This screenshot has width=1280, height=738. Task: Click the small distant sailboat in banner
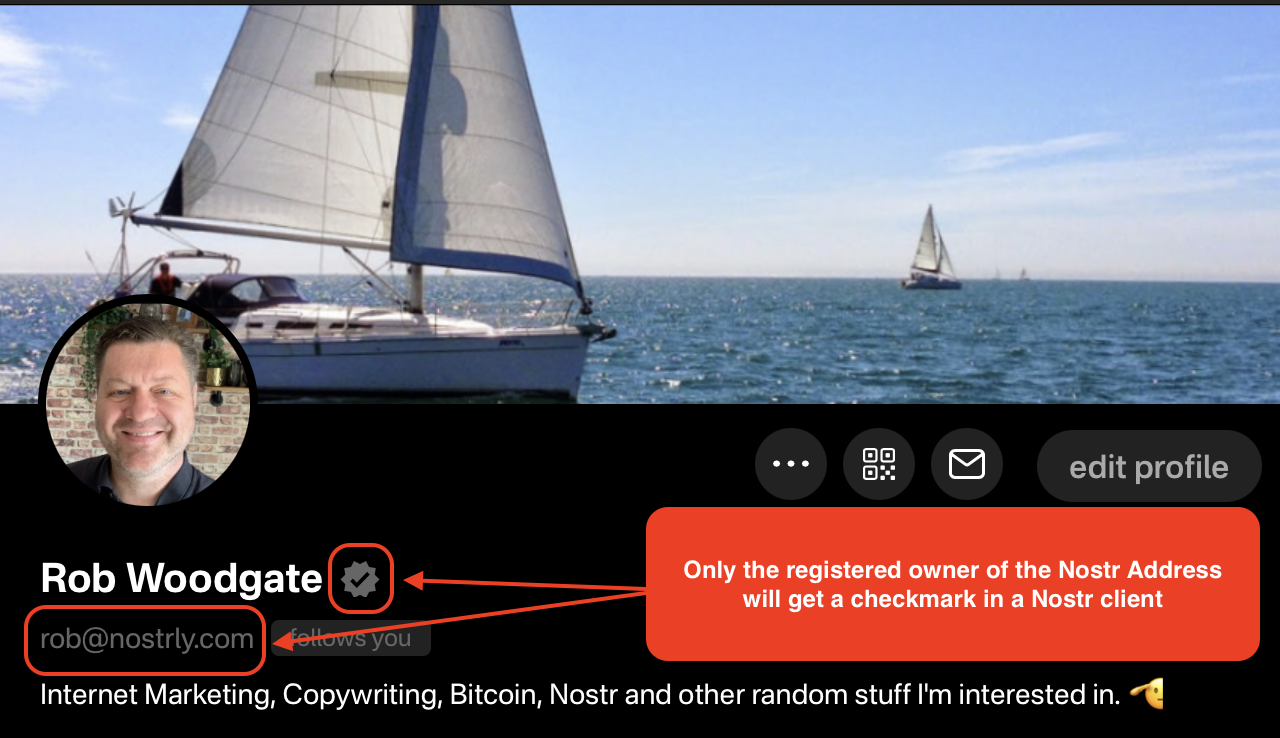pos(931,248)
